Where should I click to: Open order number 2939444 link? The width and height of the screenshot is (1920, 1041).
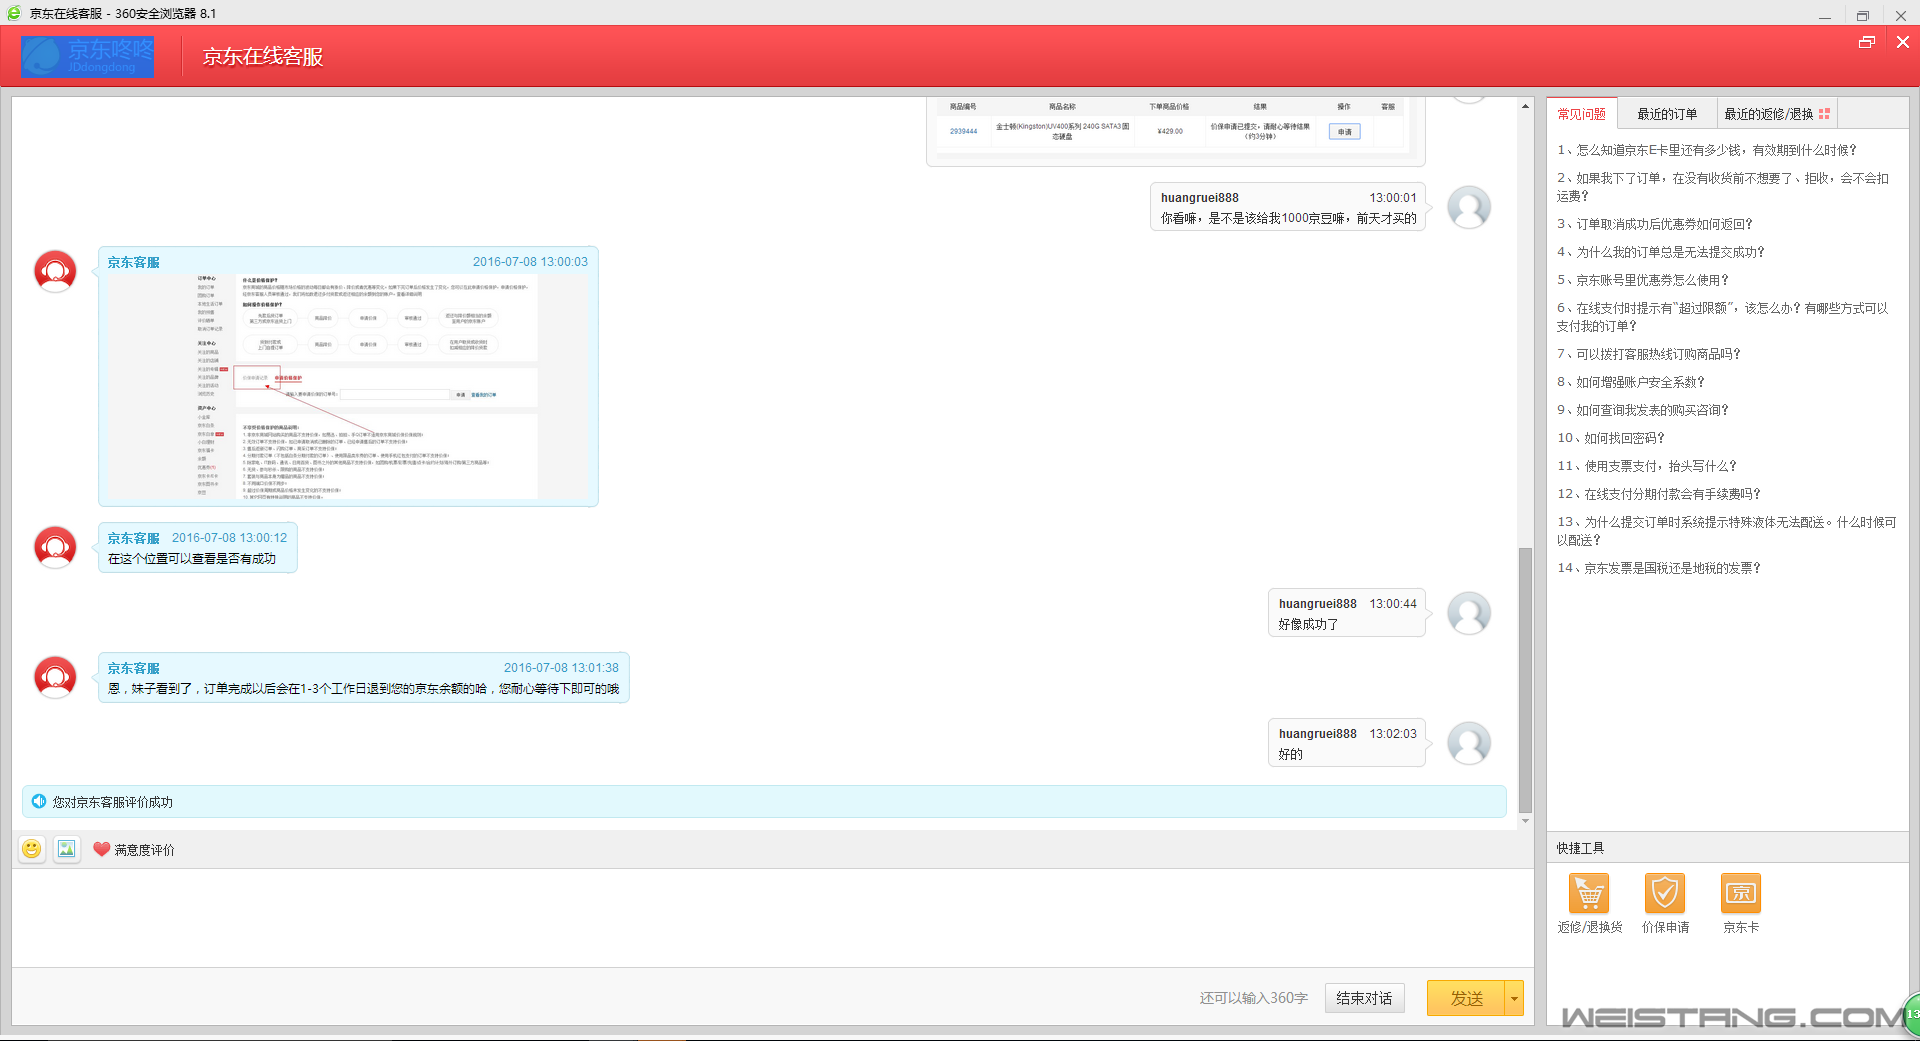tap(963, 131)
